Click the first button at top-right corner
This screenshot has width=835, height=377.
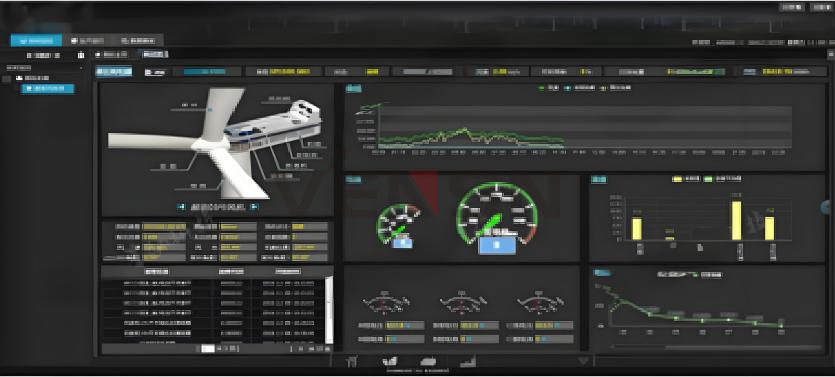pyautogui.click(x=791, y=7)
